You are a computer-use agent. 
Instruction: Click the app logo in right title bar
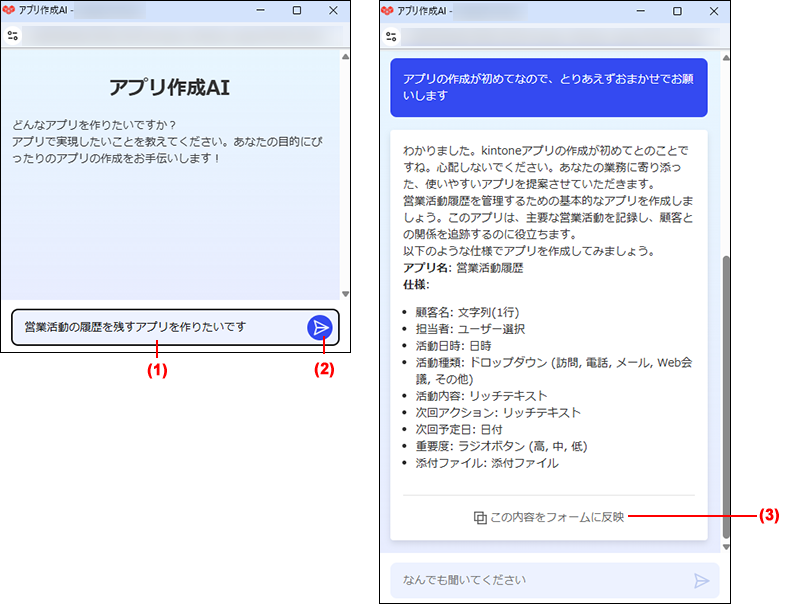click(x=388, y=10)
